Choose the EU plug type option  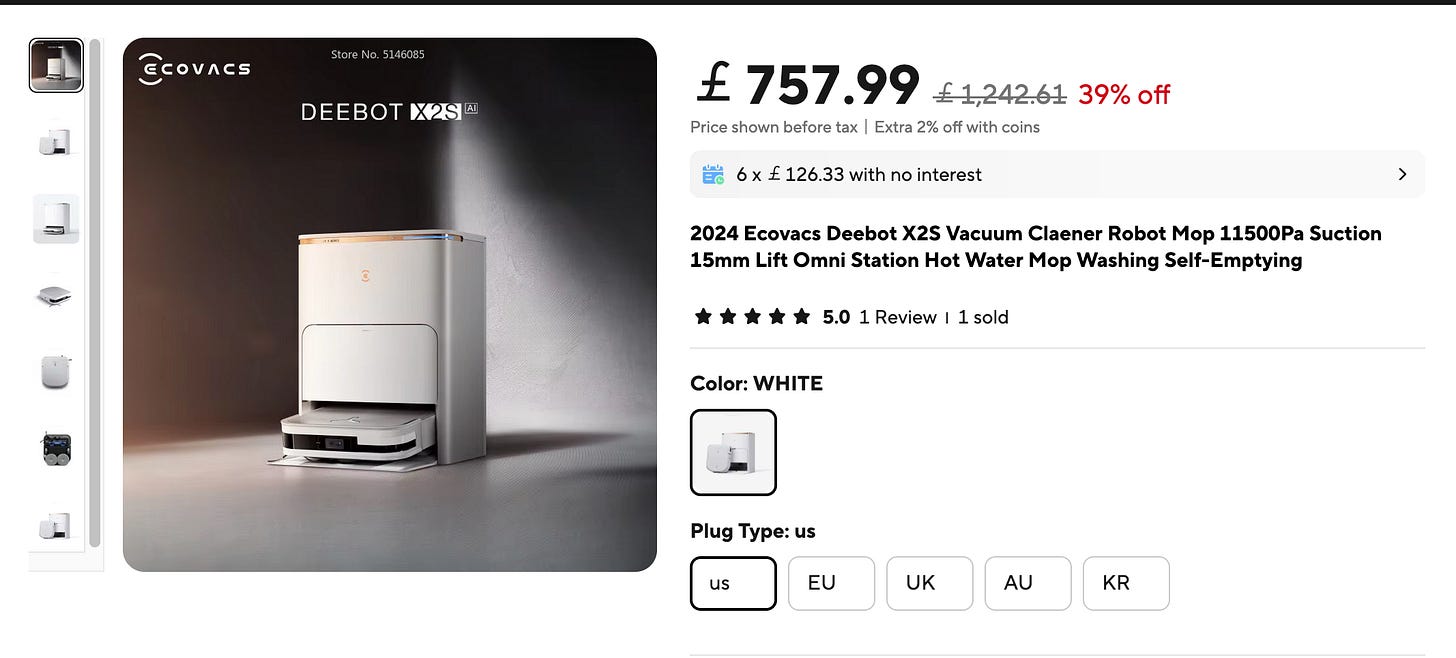point(831,583)
